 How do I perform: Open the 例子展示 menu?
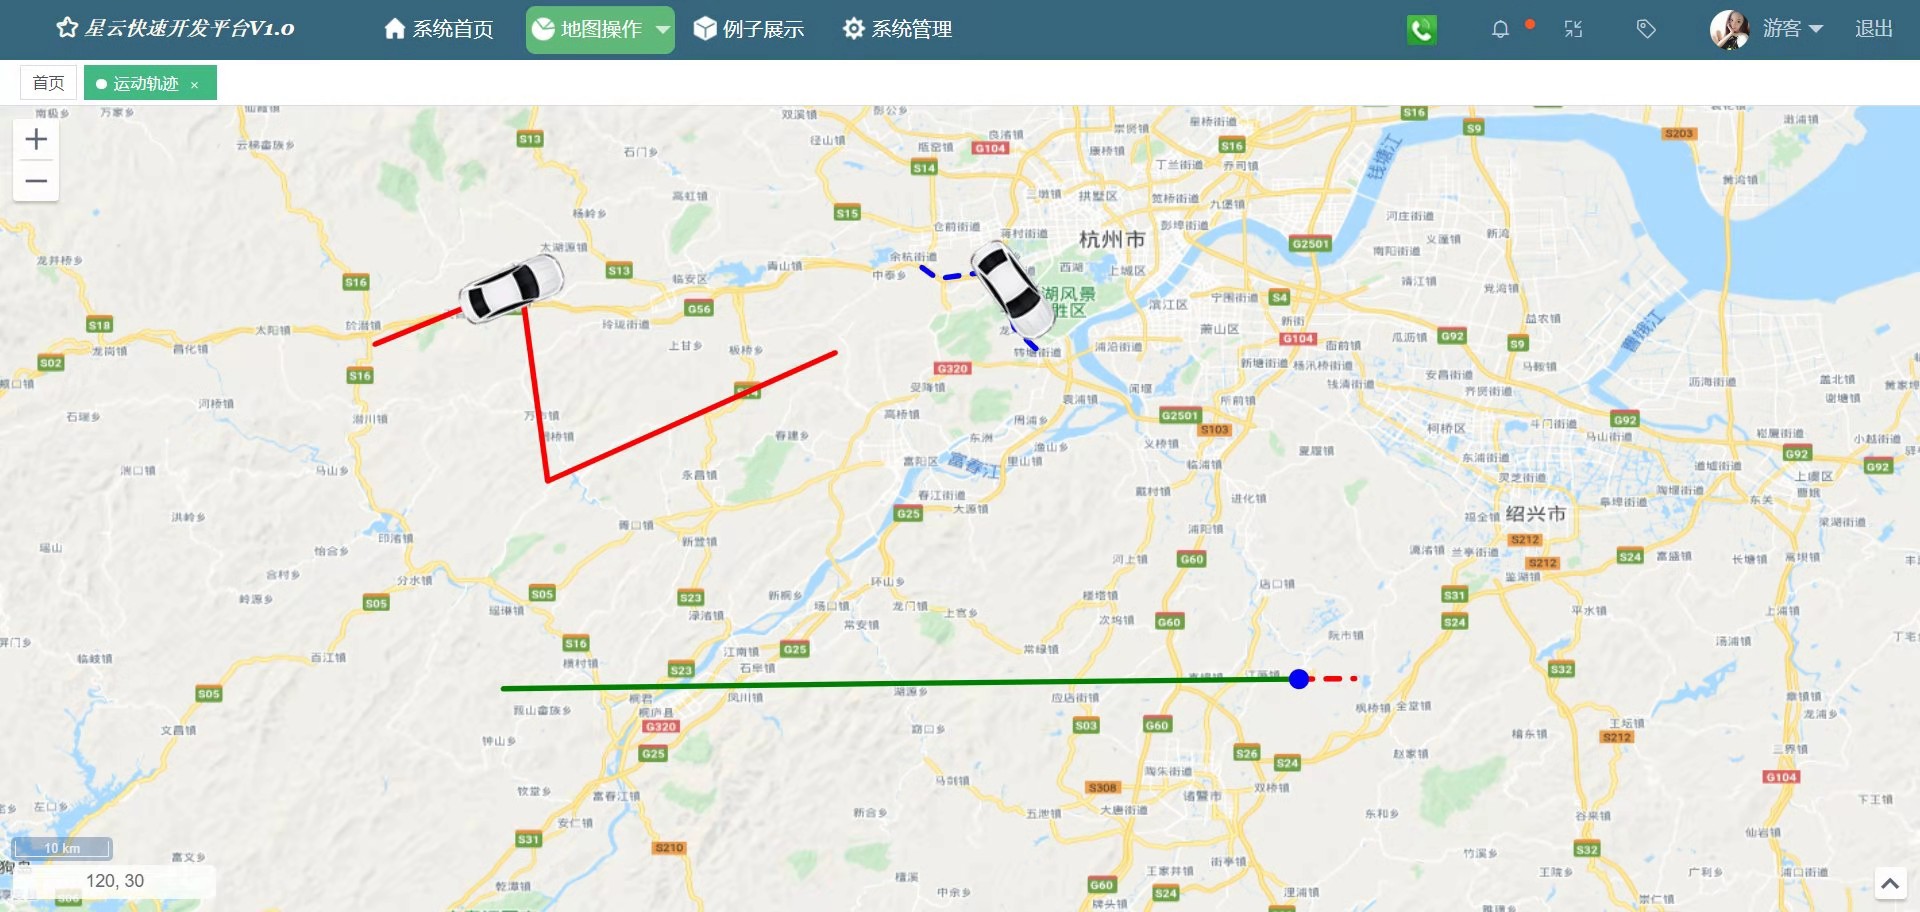[749, 29]
